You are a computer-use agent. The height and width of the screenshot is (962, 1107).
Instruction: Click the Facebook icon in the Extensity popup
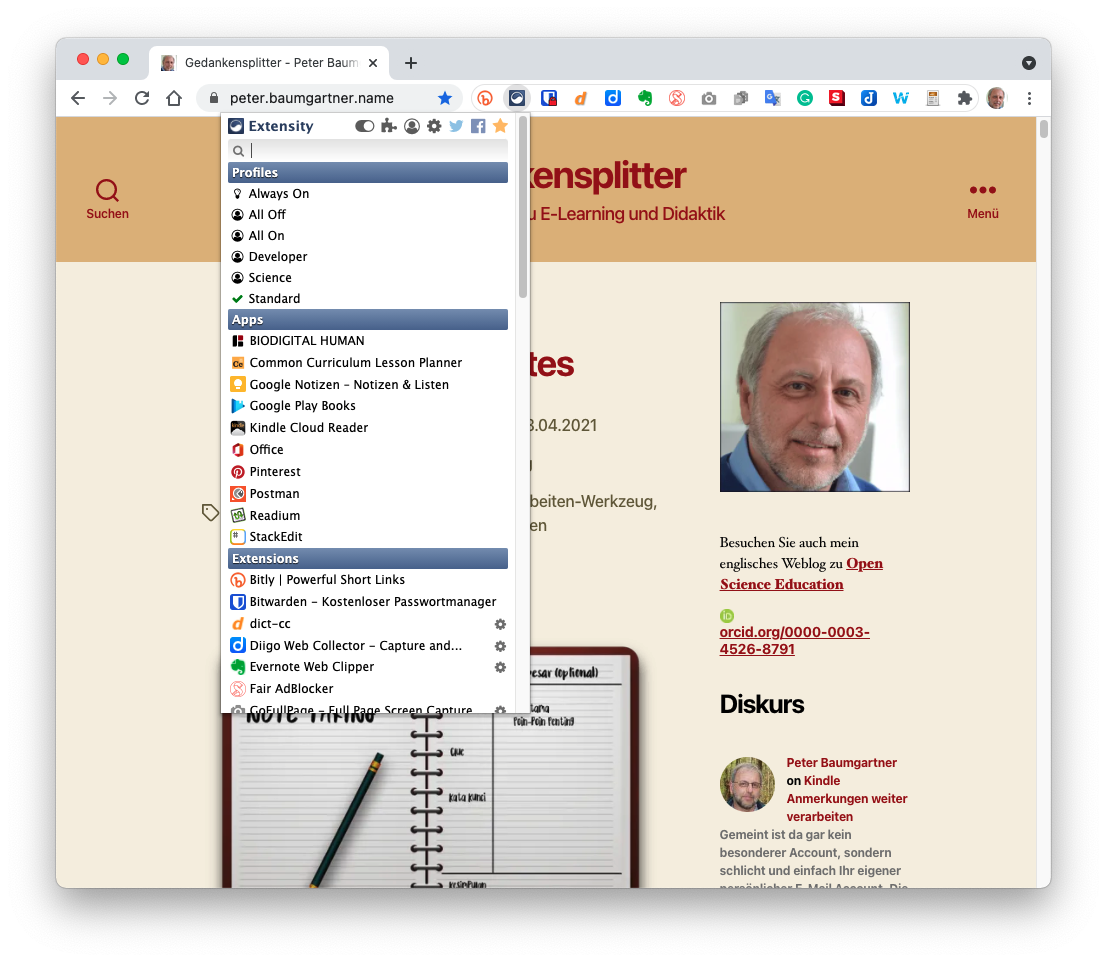click(x=478, y=126)
